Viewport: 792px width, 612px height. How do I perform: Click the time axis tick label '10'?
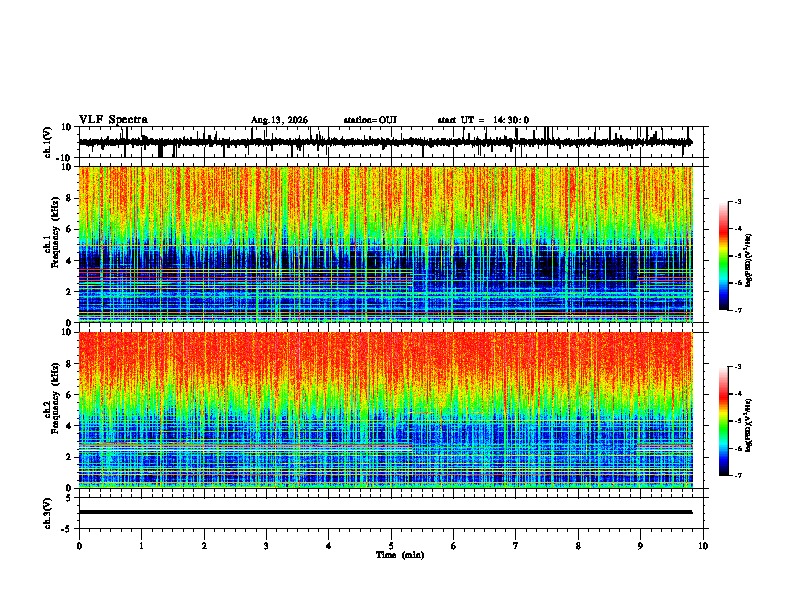[x=703, y=546]
